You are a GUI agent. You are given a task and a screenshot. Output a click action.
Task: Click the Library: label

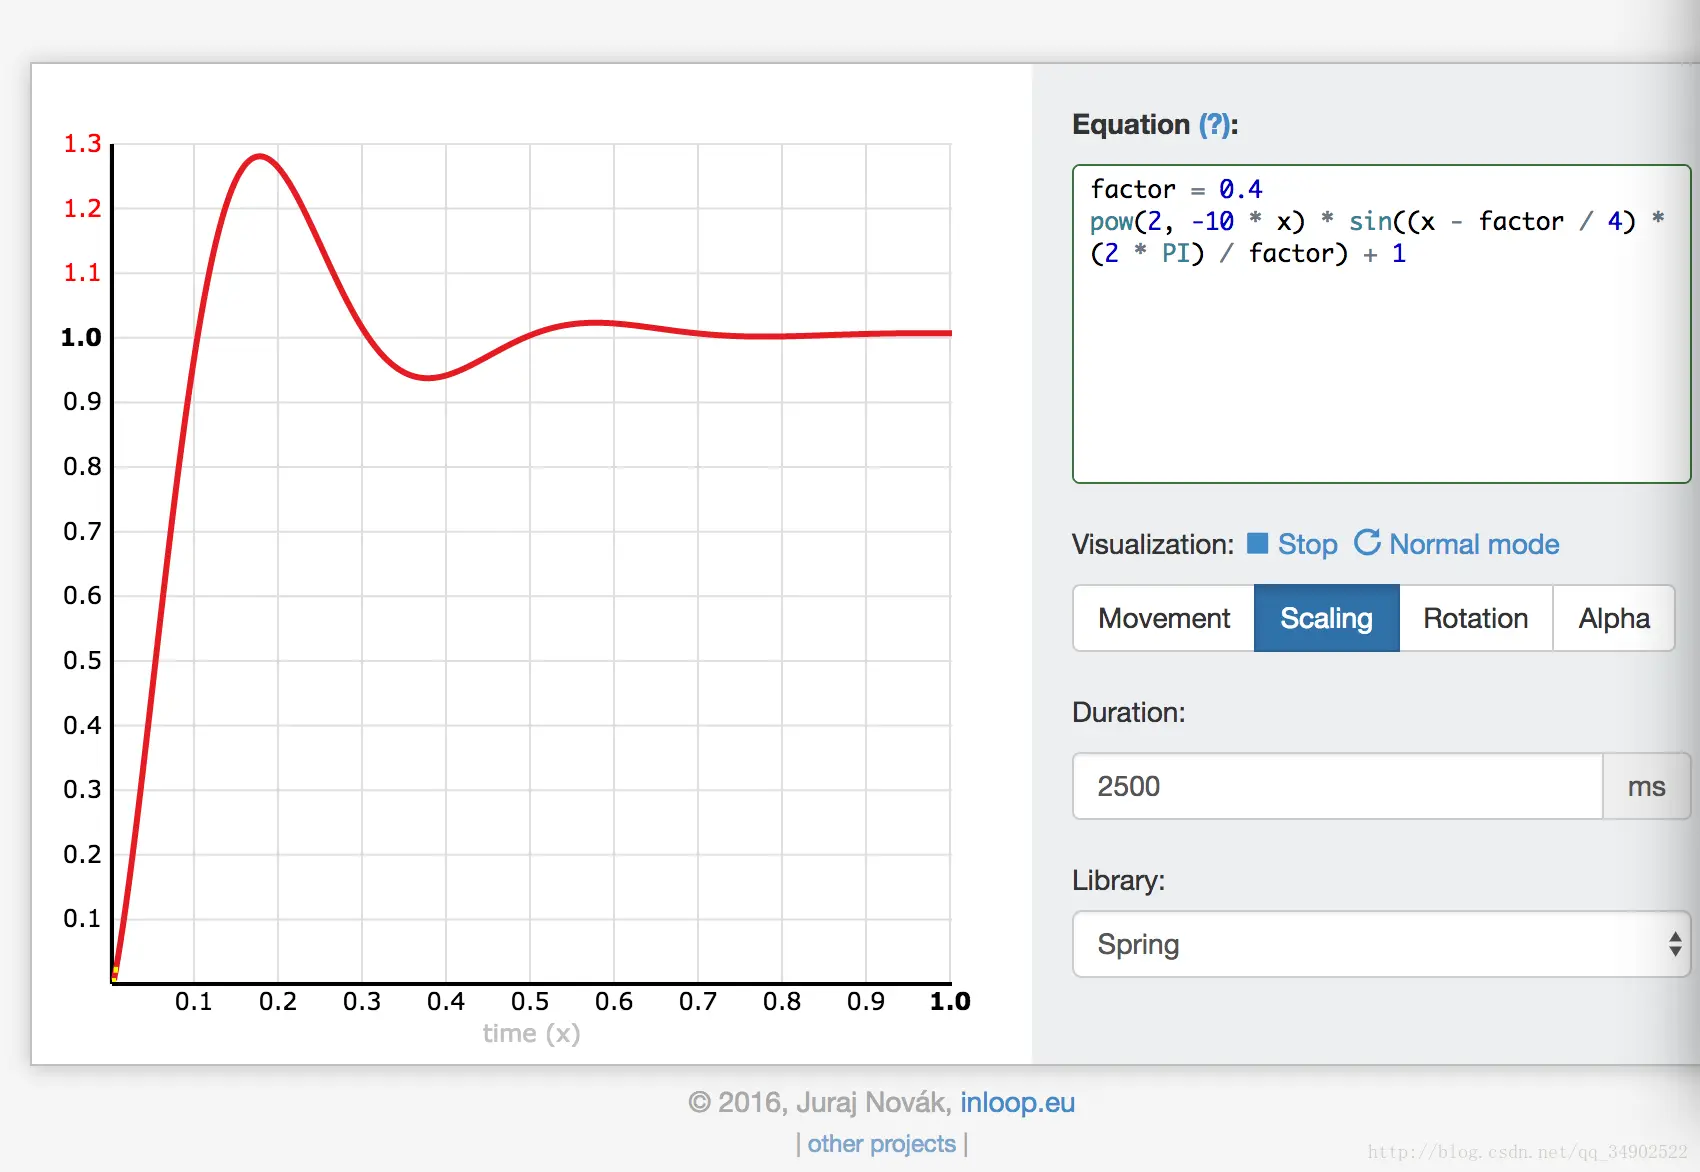[x=1118, y=880]
